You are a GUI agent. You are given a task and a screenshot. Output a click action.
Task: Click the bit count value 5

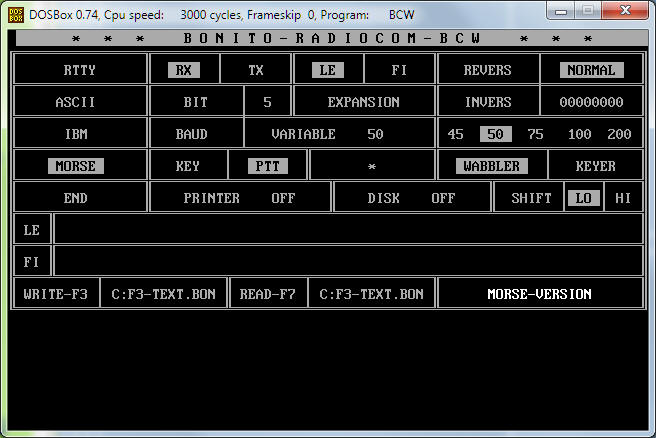click(x=267, y=102)
